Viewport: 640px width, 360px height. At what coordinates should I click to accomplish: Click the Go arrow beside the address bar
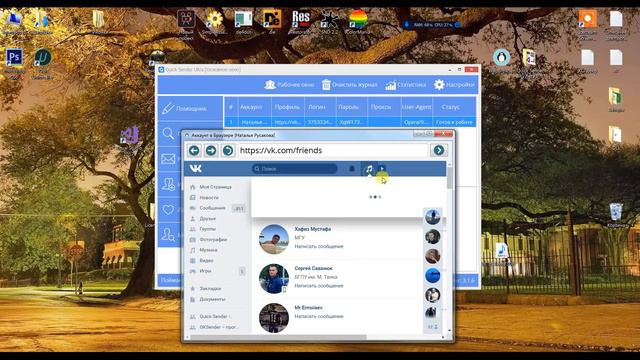(x=439, y=151)
